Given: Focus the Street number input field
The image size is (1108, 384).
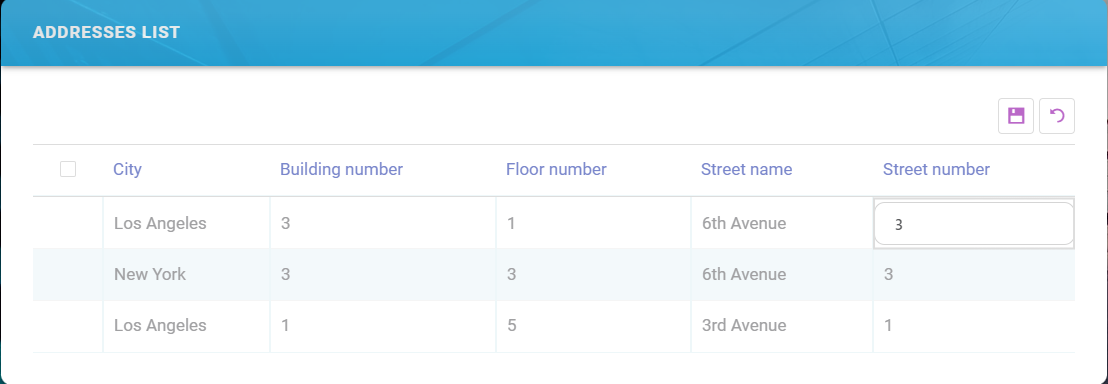Looking at the screenshot, I should pyautogui.click(x=974, y=224).
